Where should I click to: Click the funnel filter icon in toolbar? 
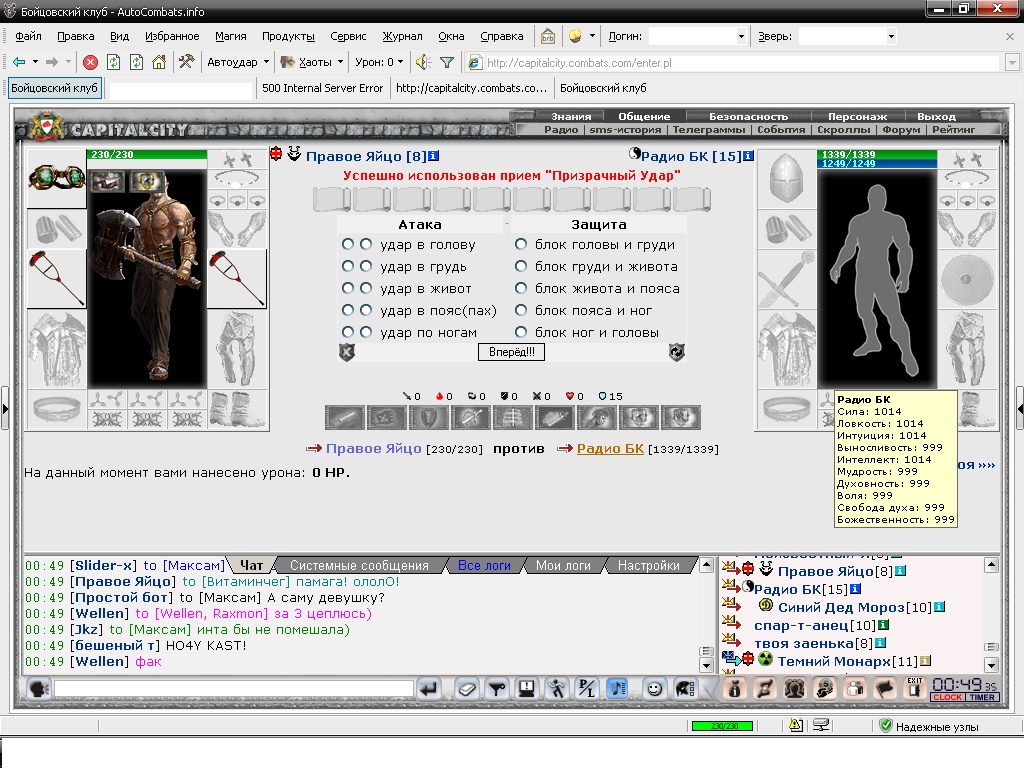pos(447,63)
